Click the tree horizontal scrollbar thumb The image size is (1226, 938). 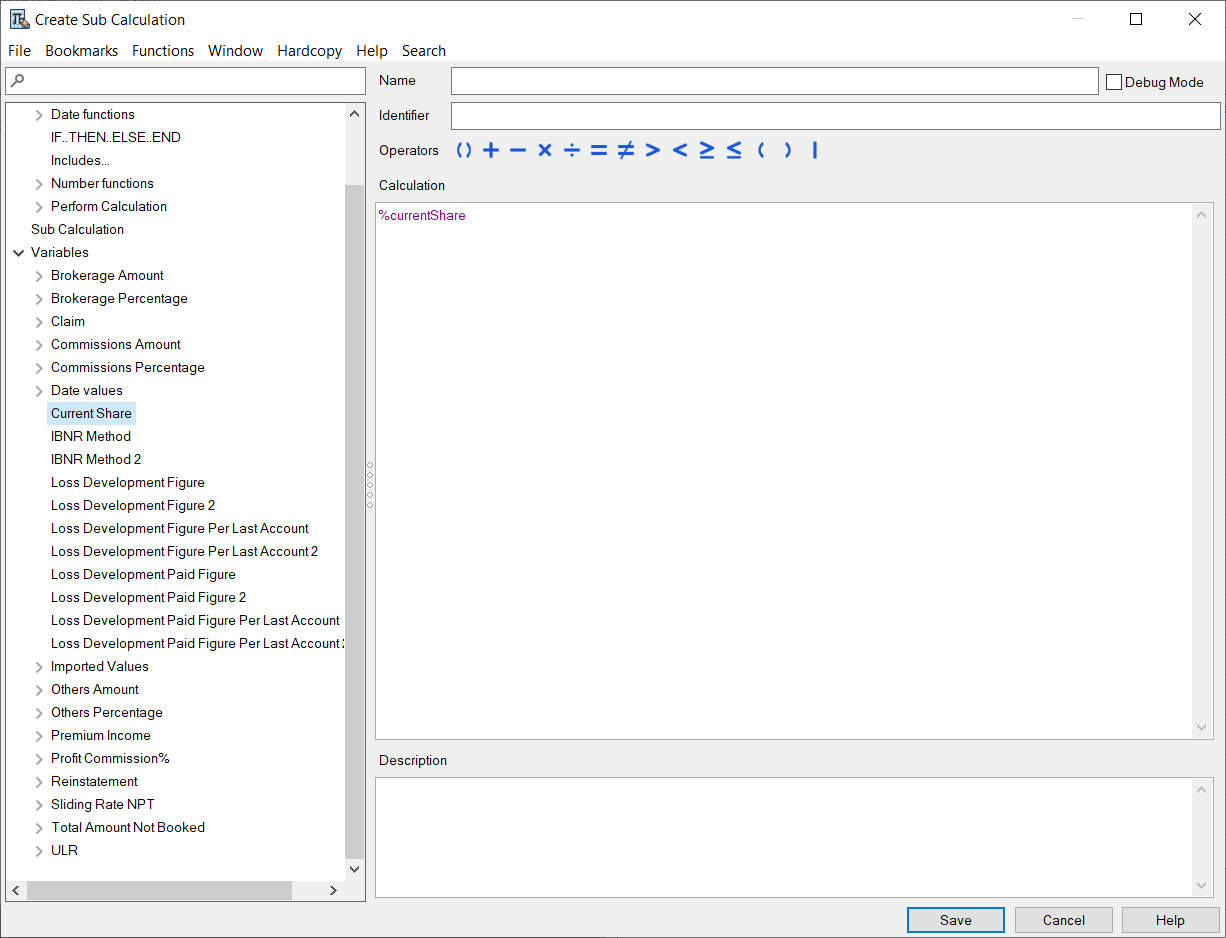(160, 890)
